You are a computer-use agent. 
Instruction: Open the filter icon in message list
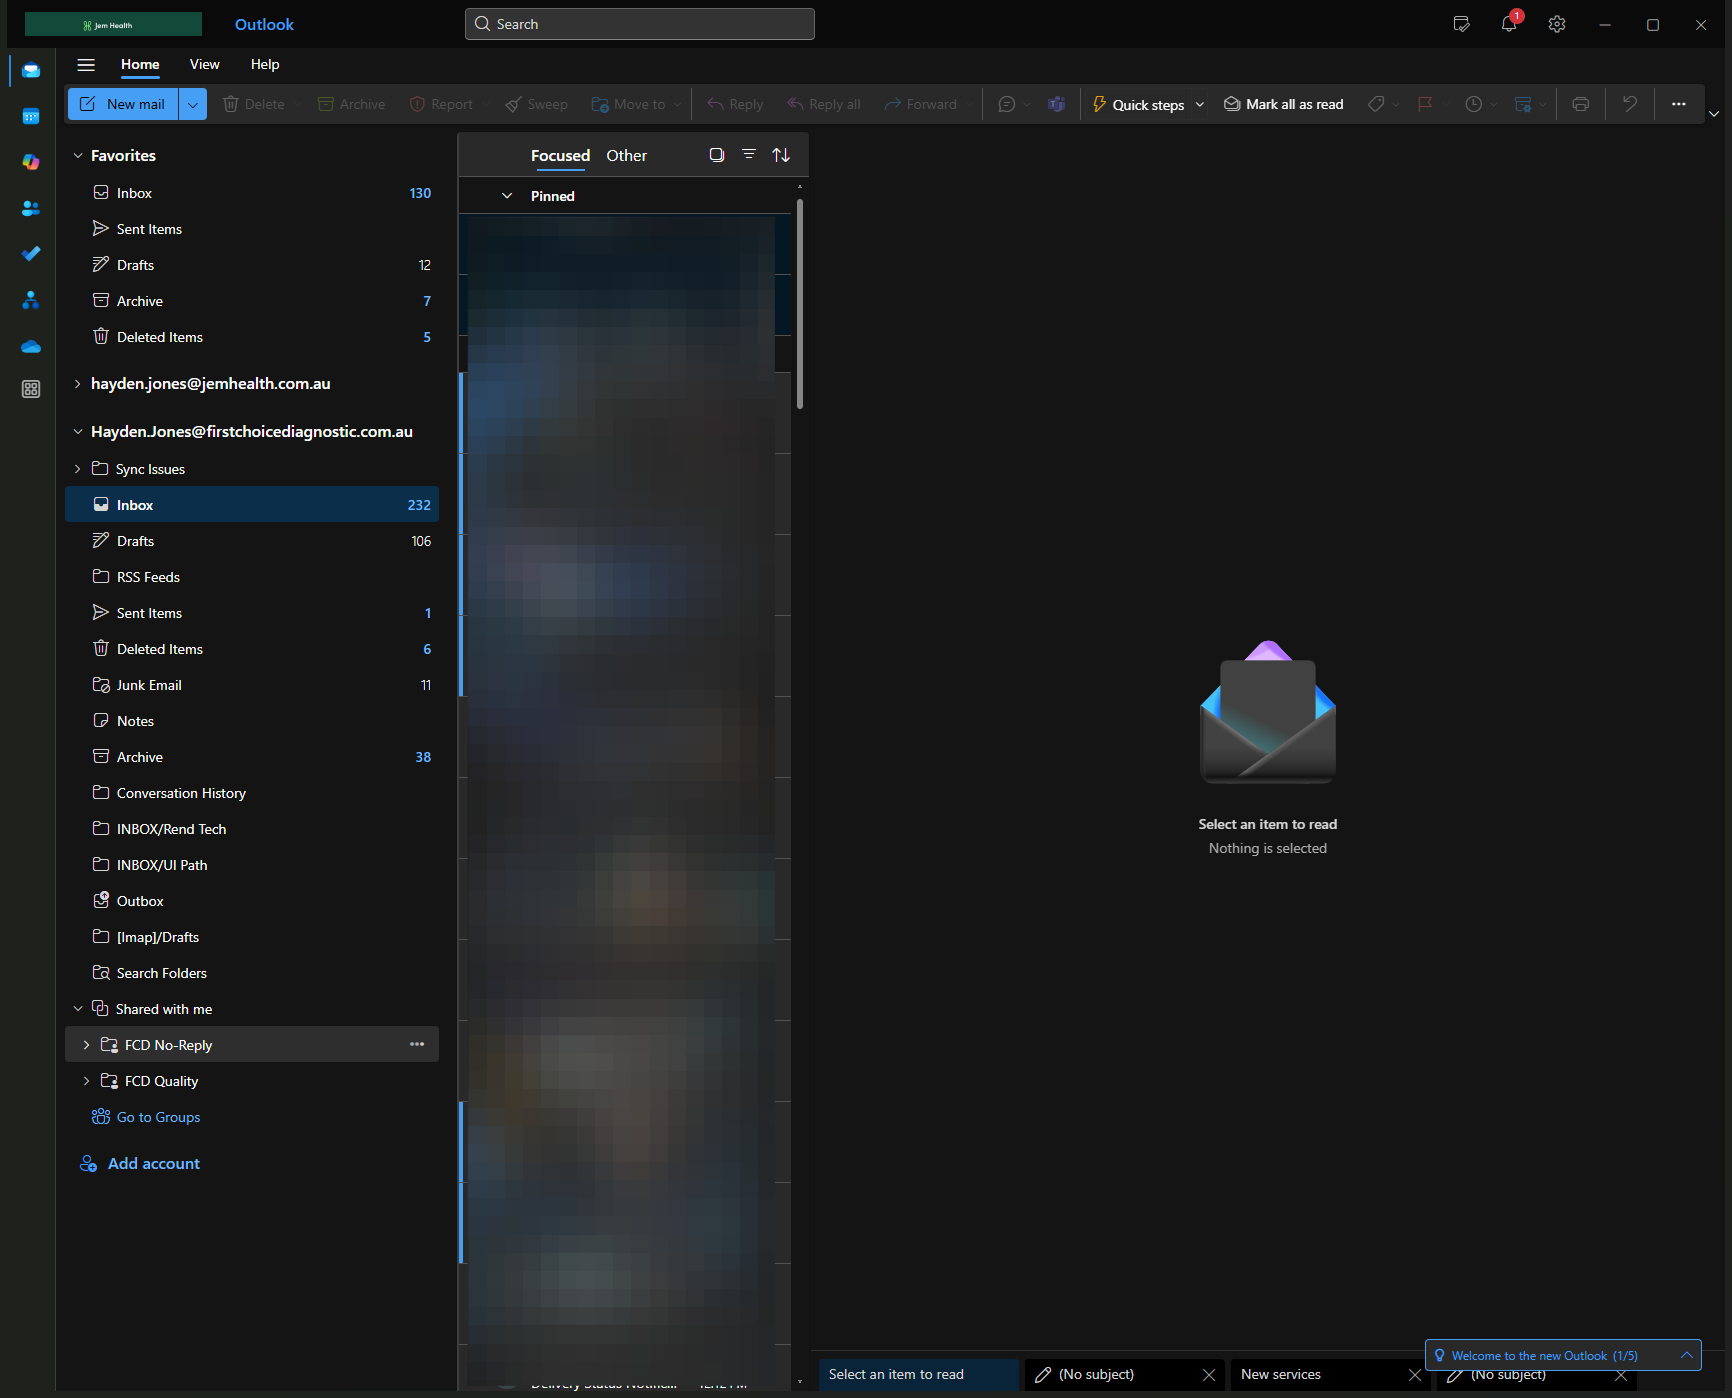749,154
